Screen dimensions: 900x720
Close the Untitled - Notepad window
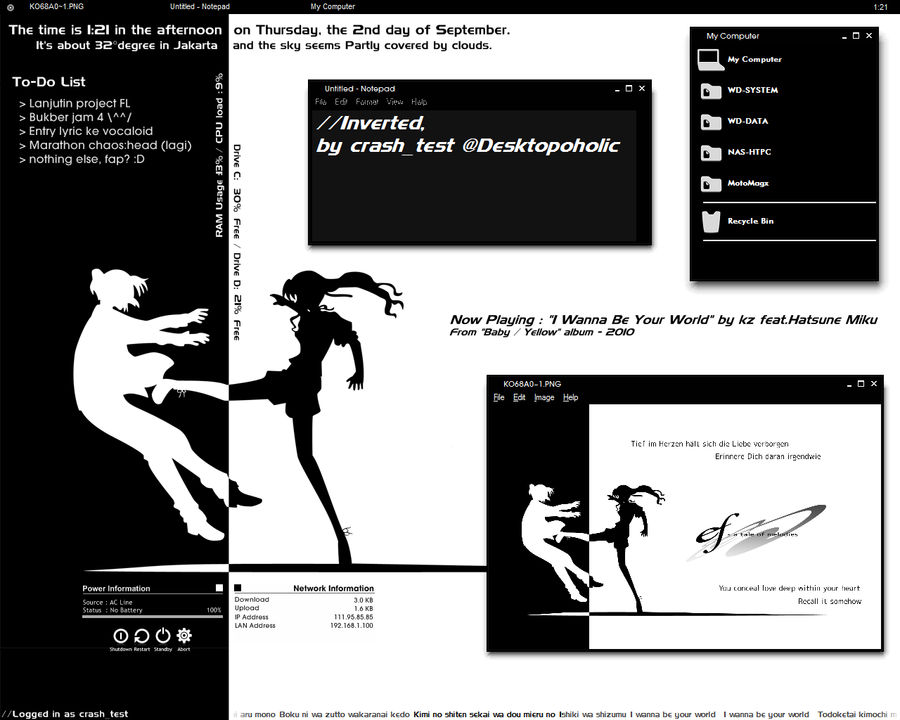click(x=642, y=88)
